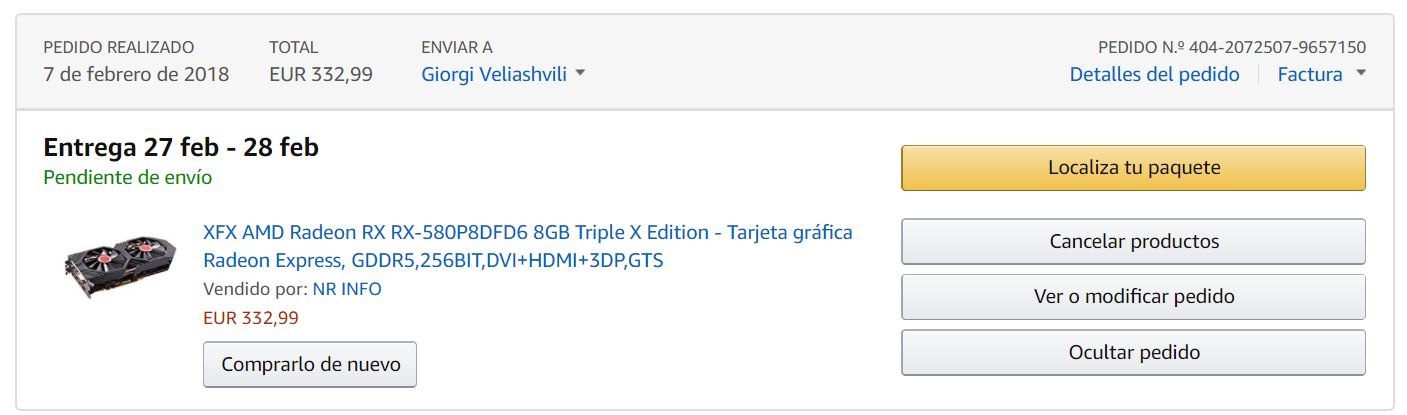Screen dimensions: 1407x415
Task: Open the Detalles del pedido link
Action: coord(1154,74)
